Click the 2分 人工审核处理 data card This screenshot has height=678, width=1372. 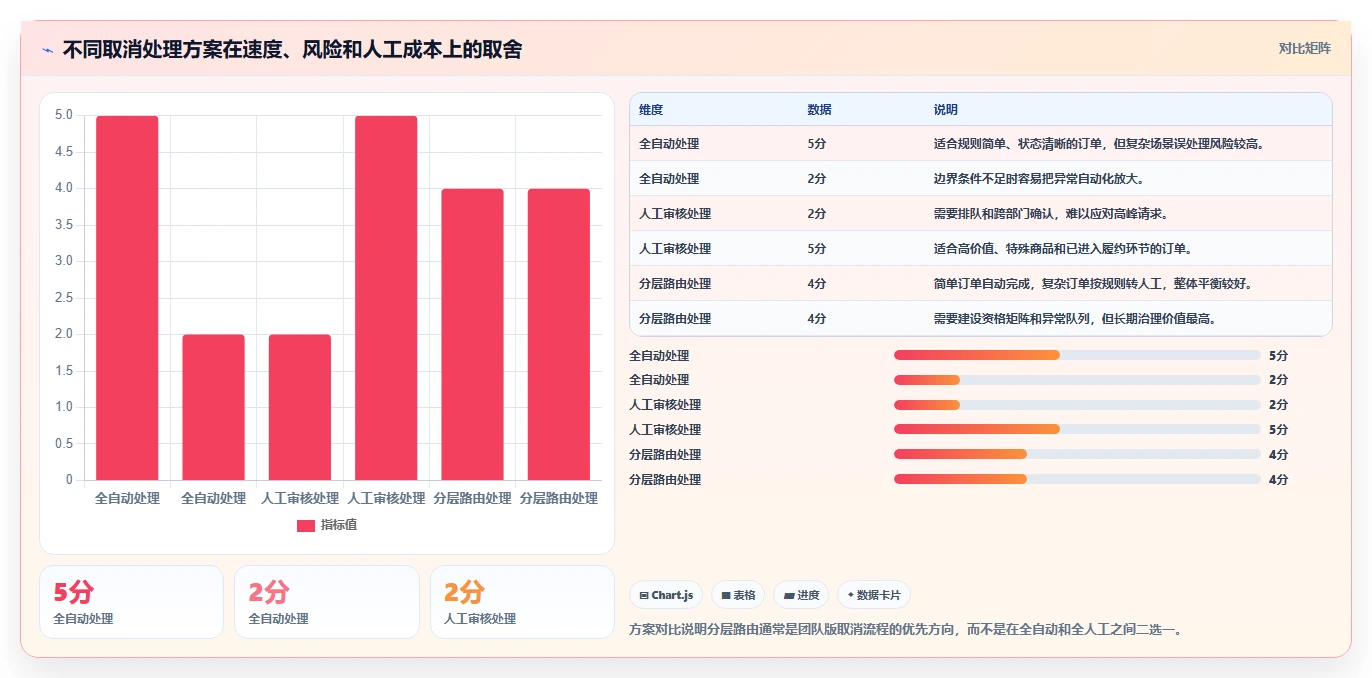click(522, 602)
